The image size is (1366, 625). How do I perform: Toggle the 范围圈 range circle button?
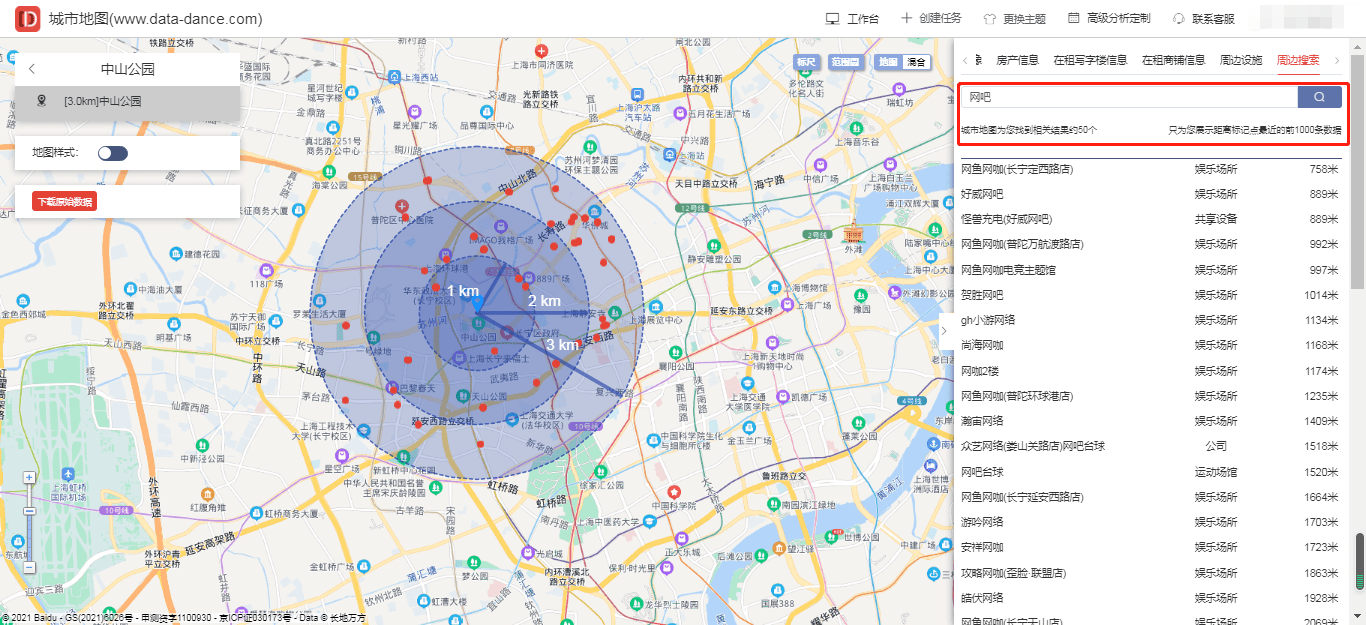tap(846, 62)
